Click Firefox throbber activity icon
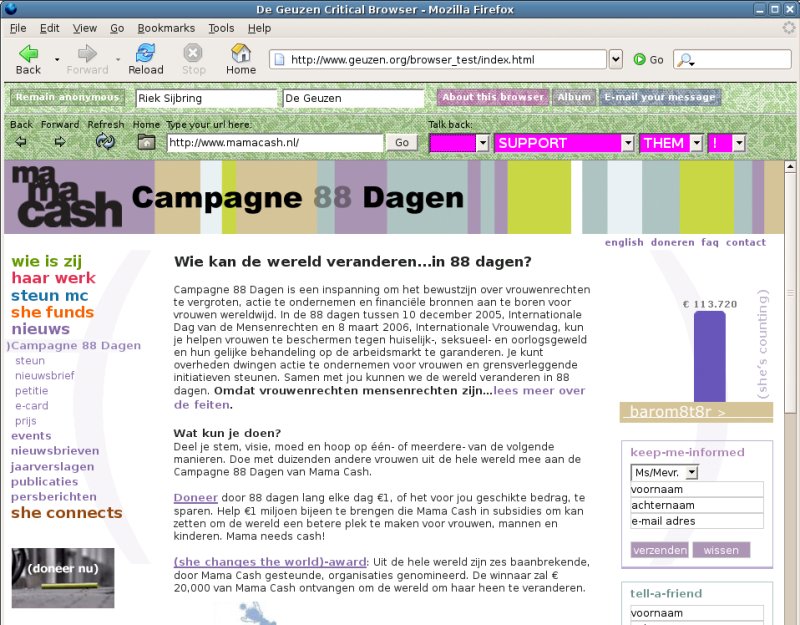Screen dimensions: 800x625 [789, 28]
